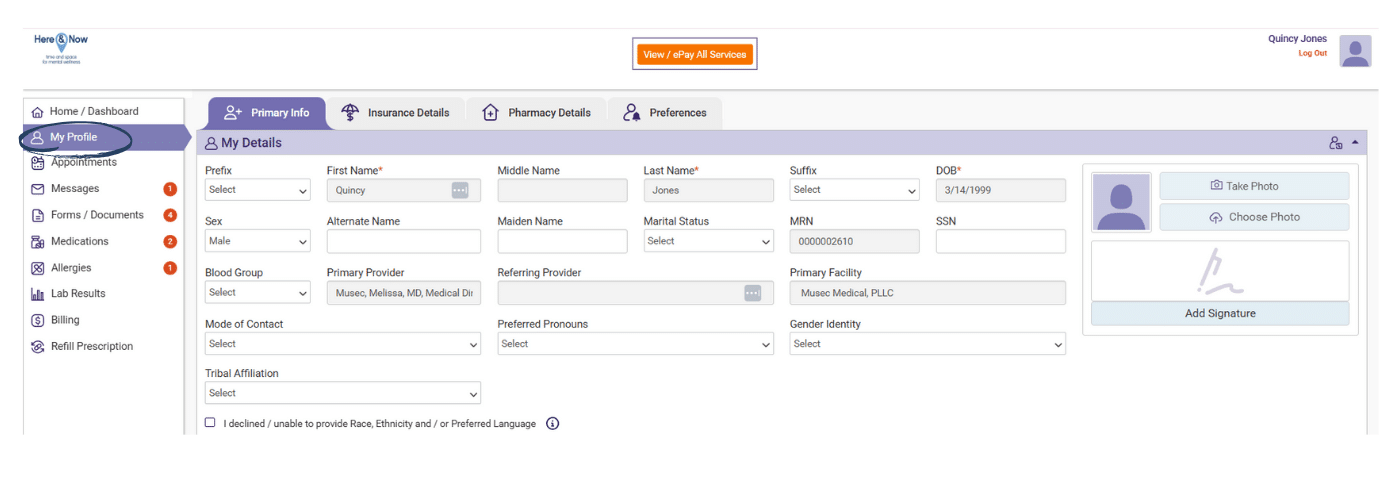This screenshot has height=500, width=1400.
Task: Click the SSN input field
Action: tap(1001, 241)
